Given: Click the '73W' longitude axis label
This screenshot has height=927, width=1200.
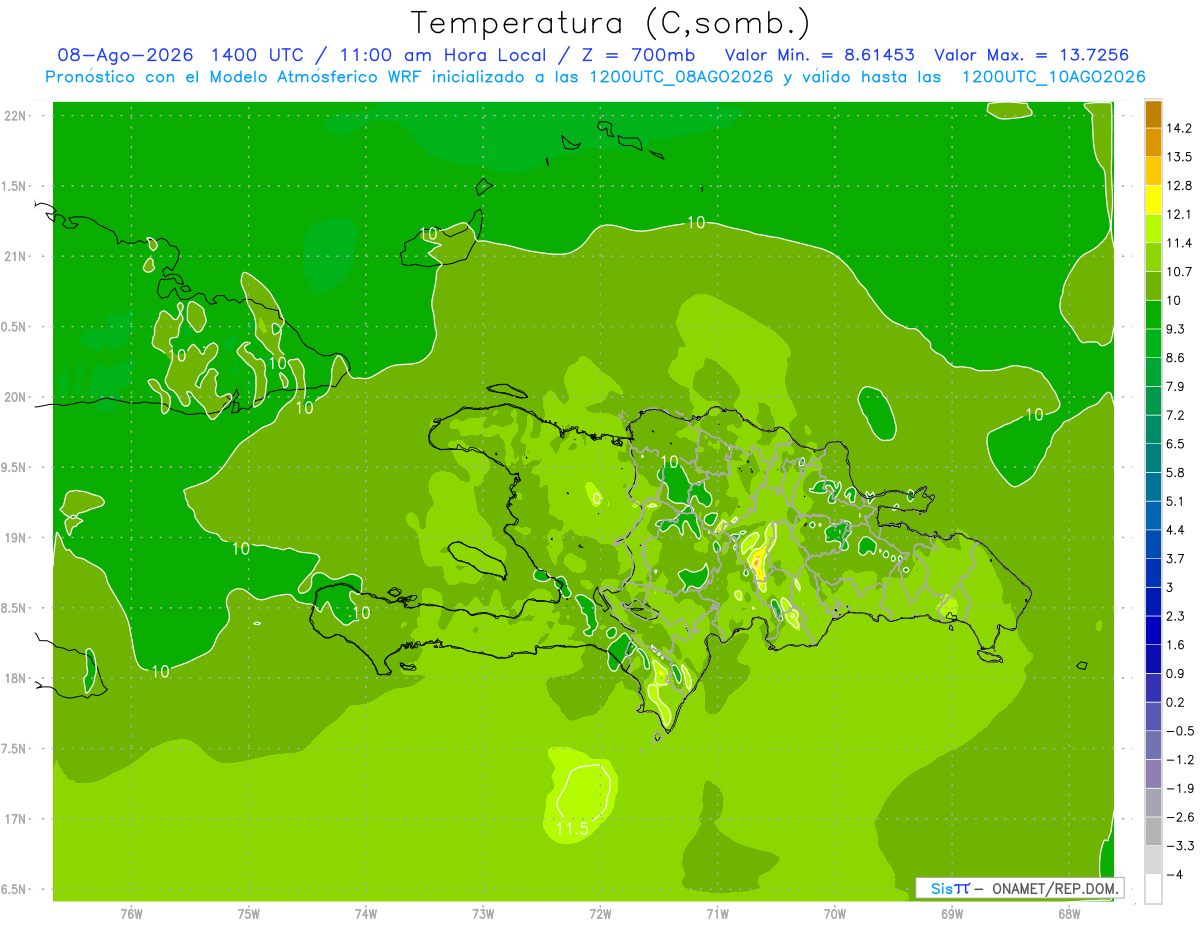Looking at the screenshot, I should (x=483, y=914).
